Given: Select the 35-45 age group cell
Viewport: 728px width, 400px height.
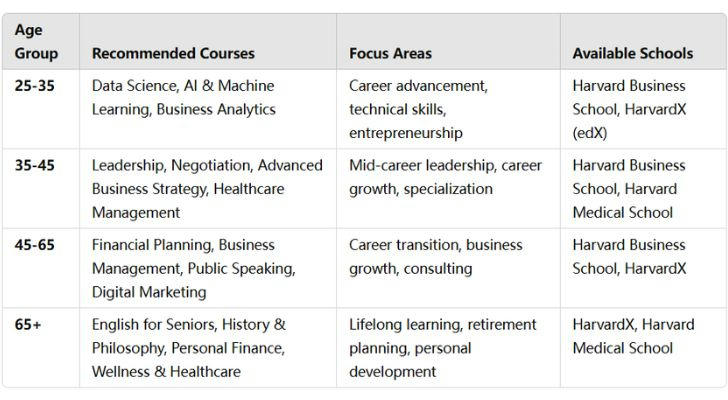Looking at the screenshot, I should coord(41,188).
